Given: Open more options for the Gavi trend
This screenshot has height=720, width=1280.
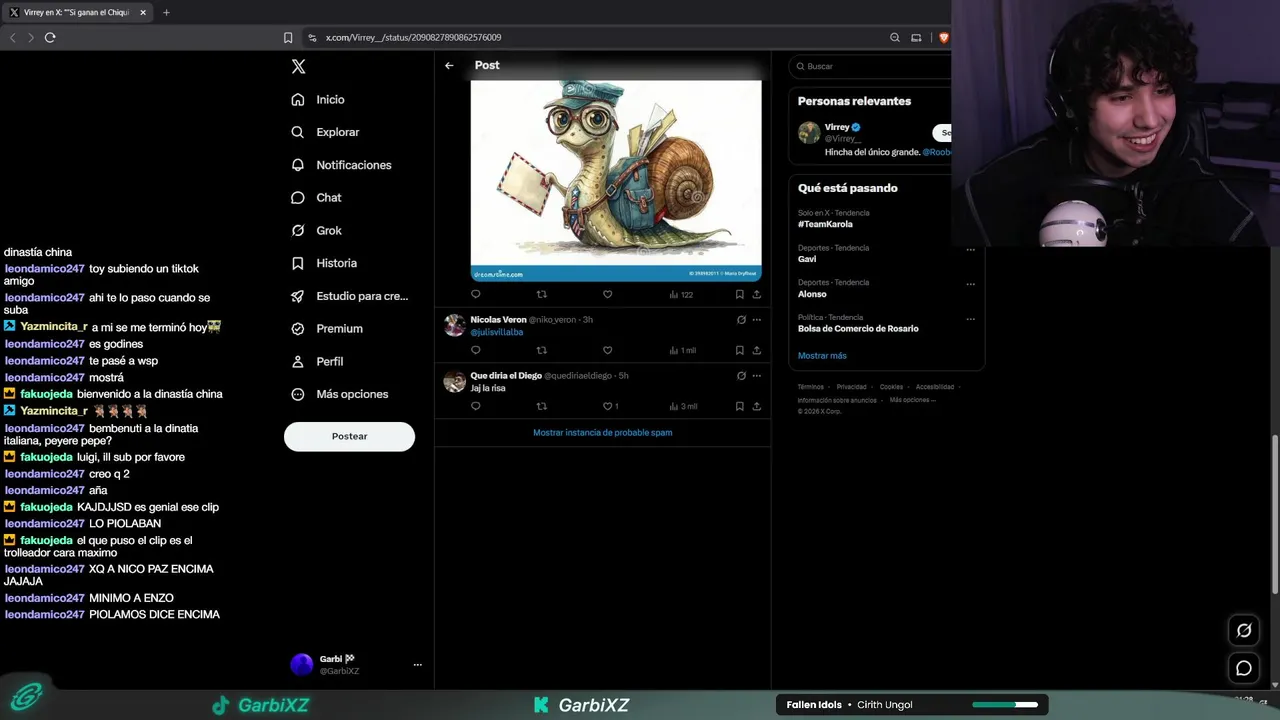Looking at the screenshot, I should pos(970,250).
